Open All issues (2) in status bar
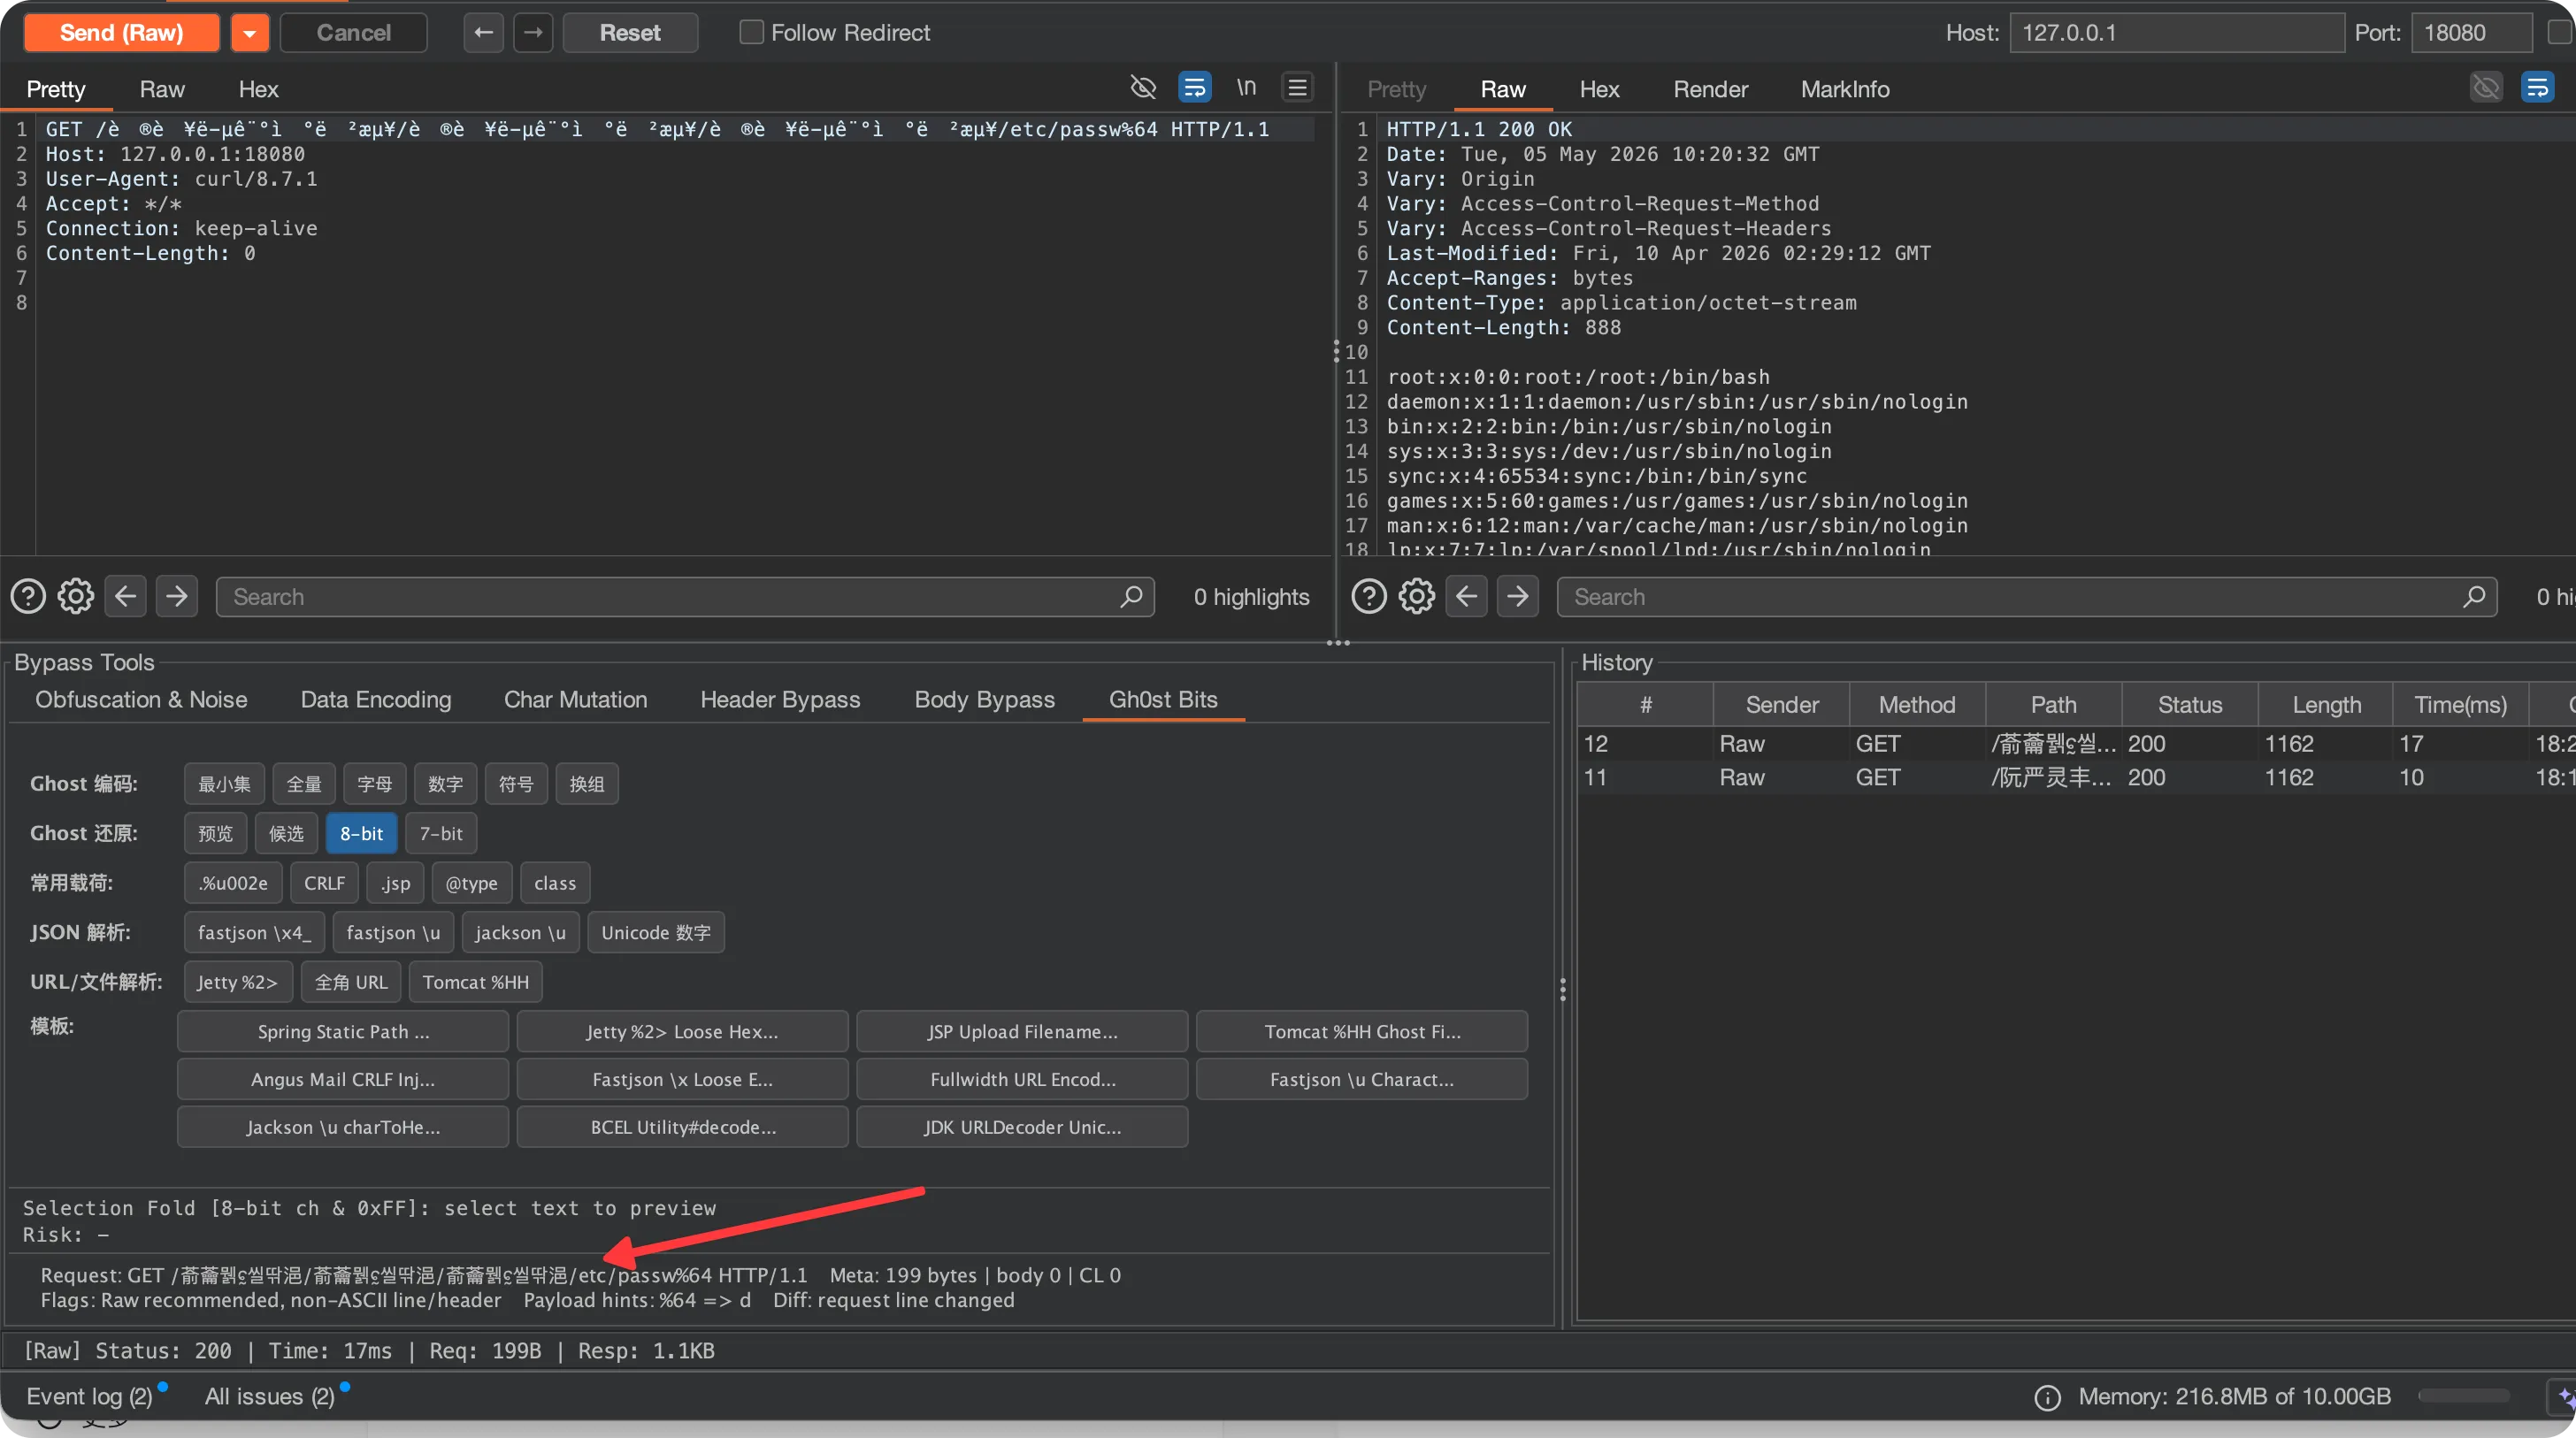This screenshot has height=1438, width=2576. point(269,1396)
